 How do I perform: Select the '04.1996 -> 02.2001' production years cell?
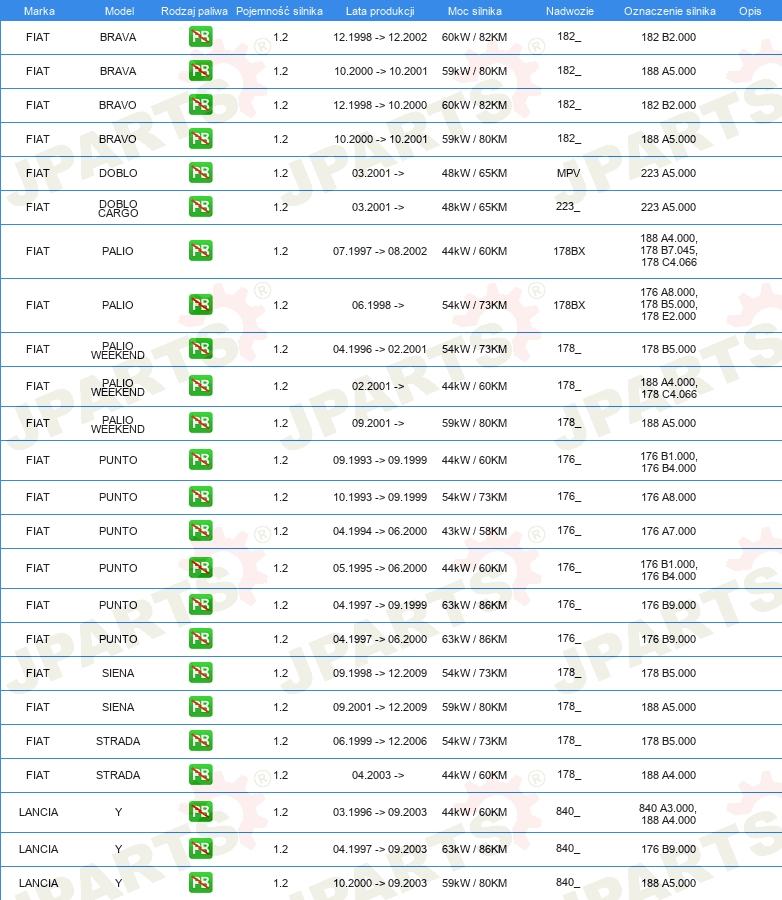coord(380,349)
